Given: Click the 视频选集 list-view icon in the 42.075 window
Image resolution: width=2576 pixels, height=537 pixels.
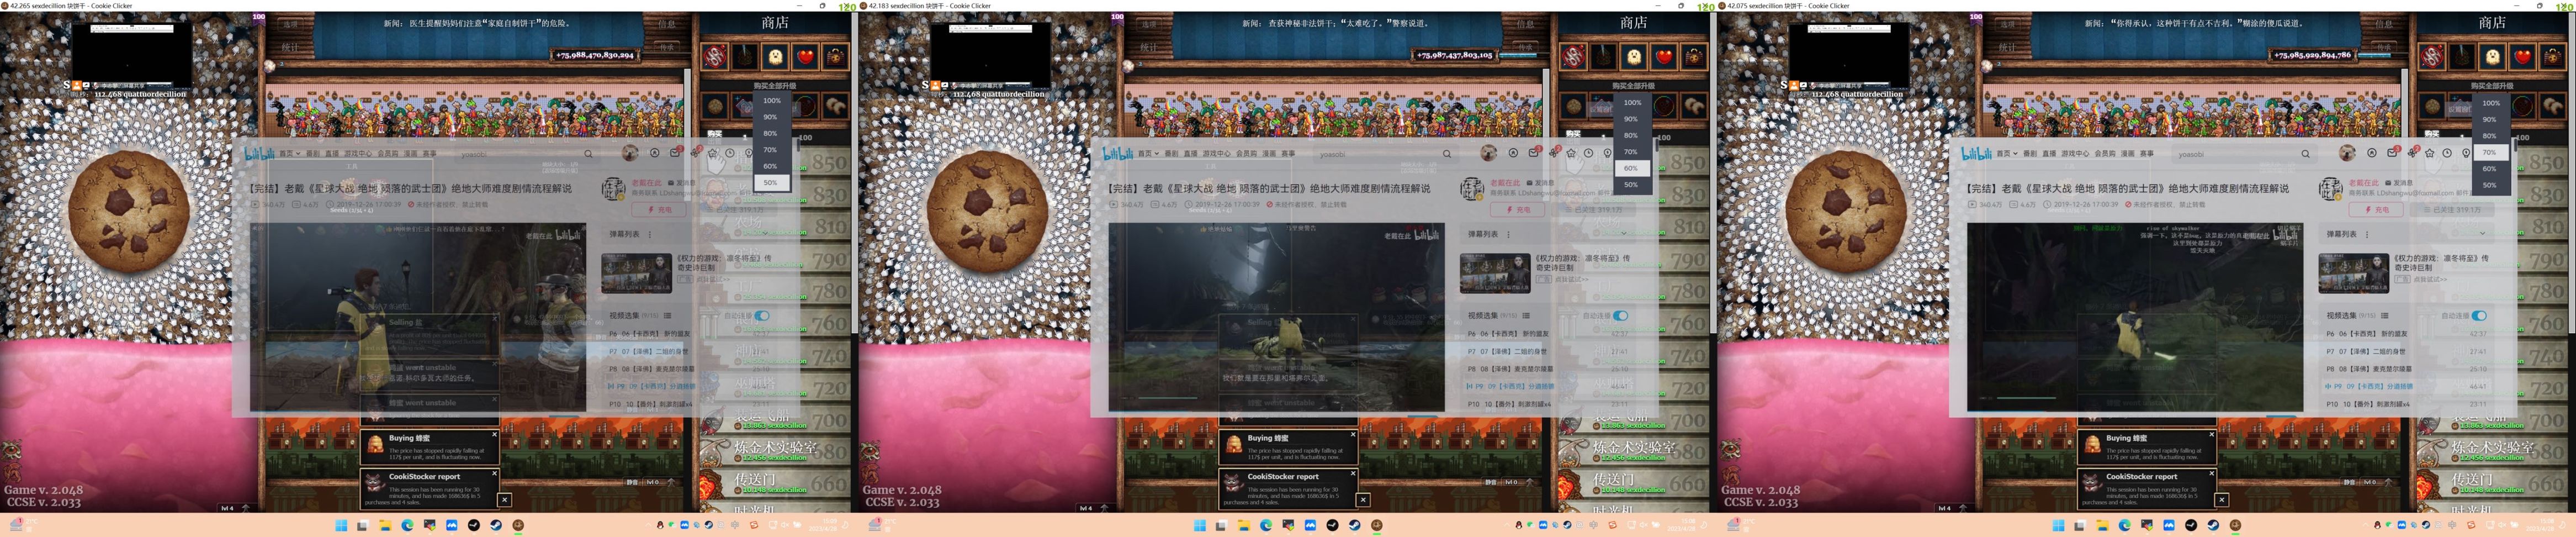Looking at the screenshot, I should click(x=2385, y=316).
